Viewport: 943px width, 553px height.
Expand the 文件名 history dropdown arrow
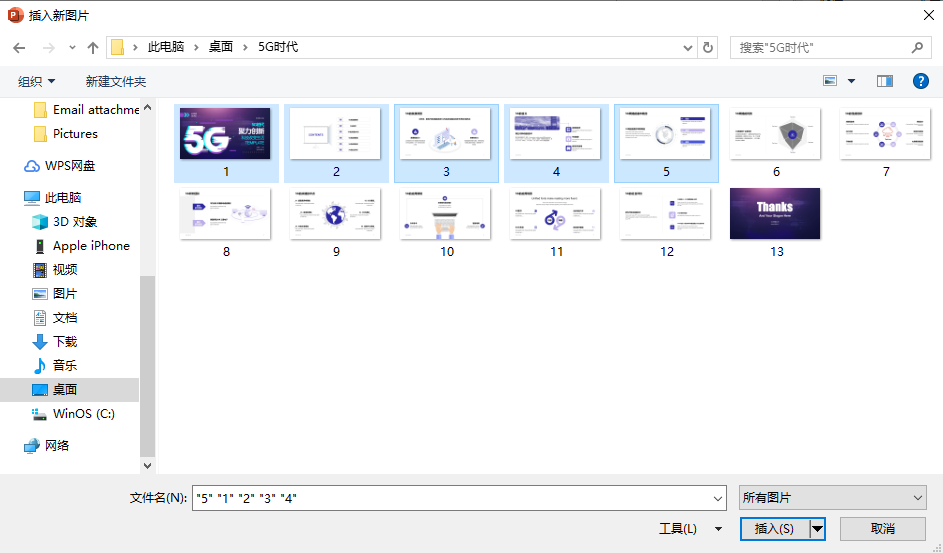pos(717,498)
